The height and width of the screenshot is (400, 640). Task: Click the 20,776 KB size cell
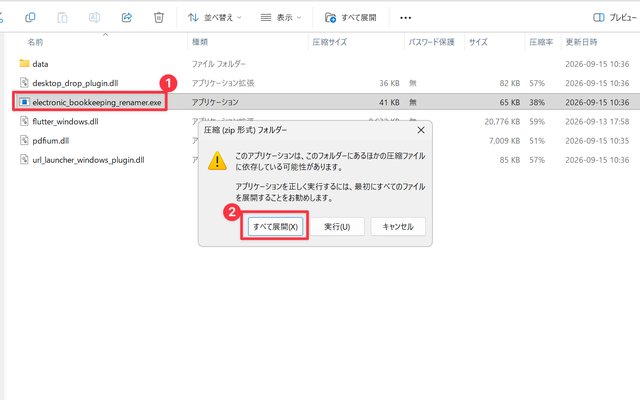click(502, 122)
